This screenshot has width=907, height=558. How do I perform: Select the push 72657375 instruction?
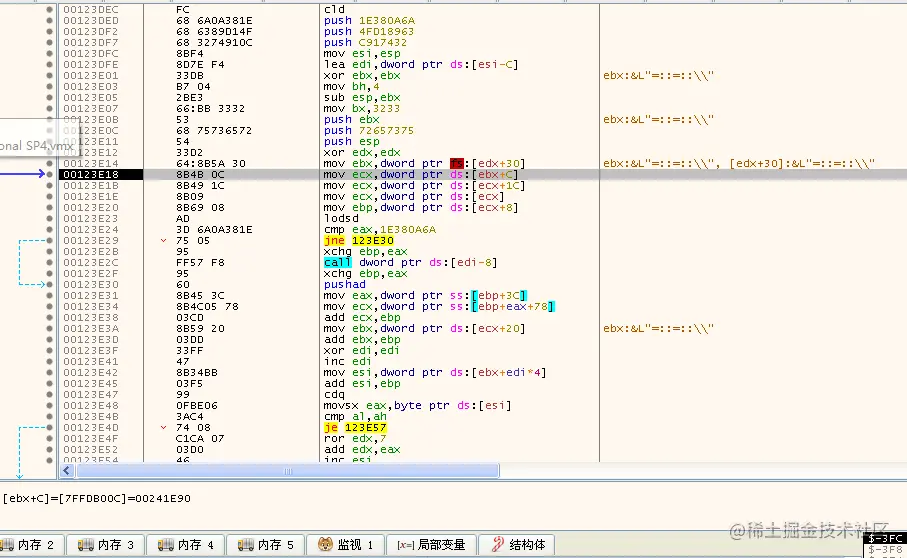coord(368,131)
